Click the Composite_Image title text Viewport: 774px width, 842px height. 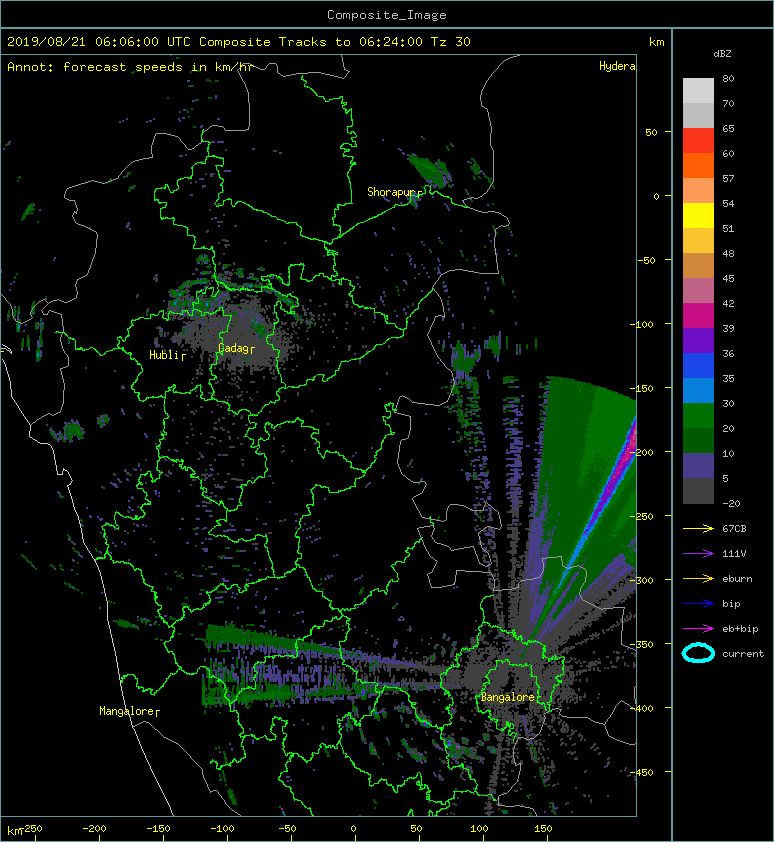[387, 14]
